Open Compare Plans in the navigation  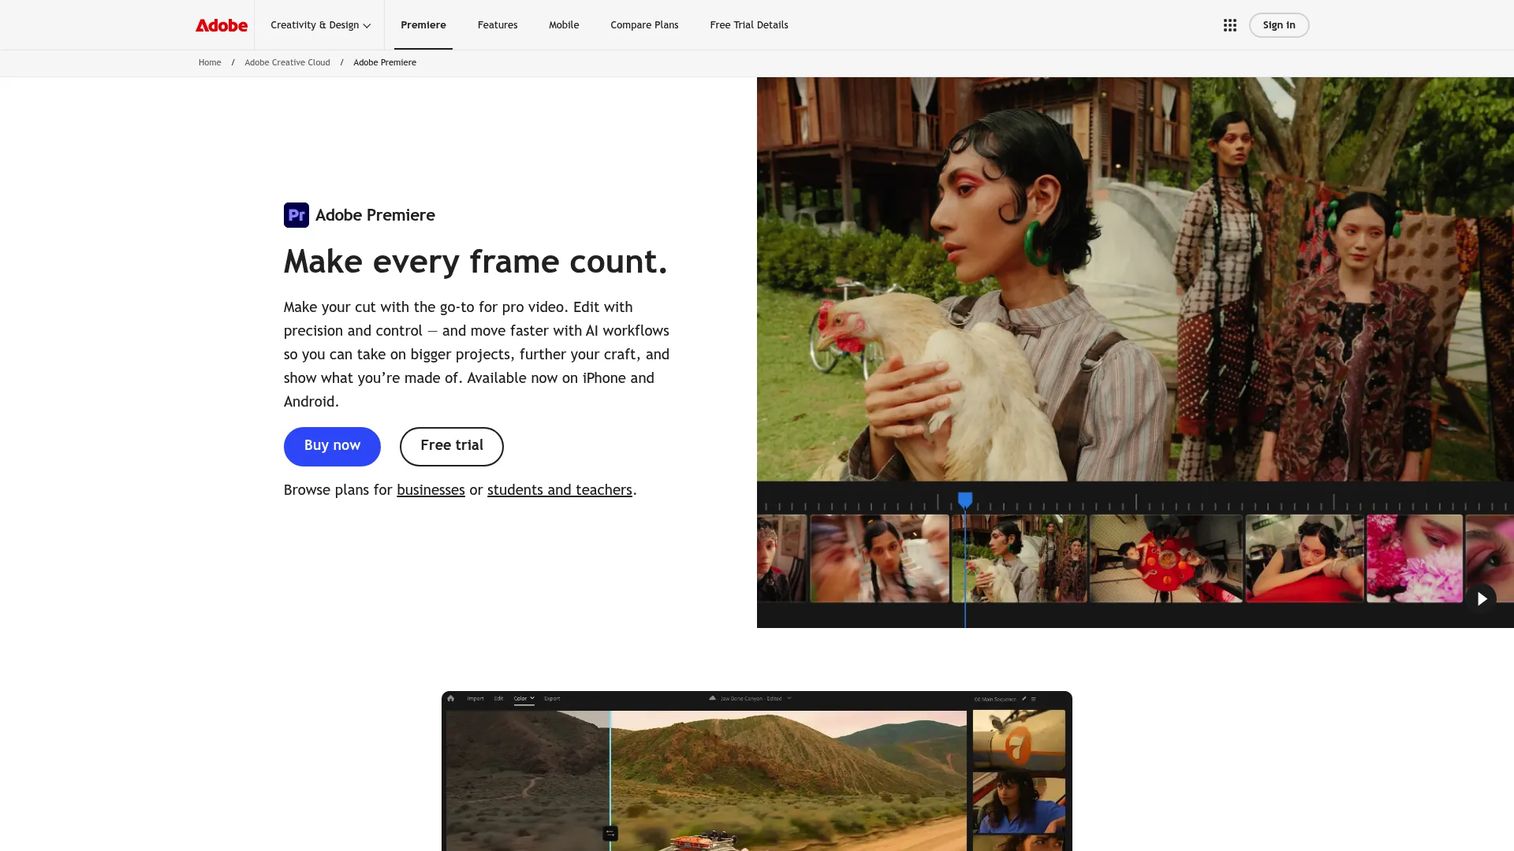644,25
